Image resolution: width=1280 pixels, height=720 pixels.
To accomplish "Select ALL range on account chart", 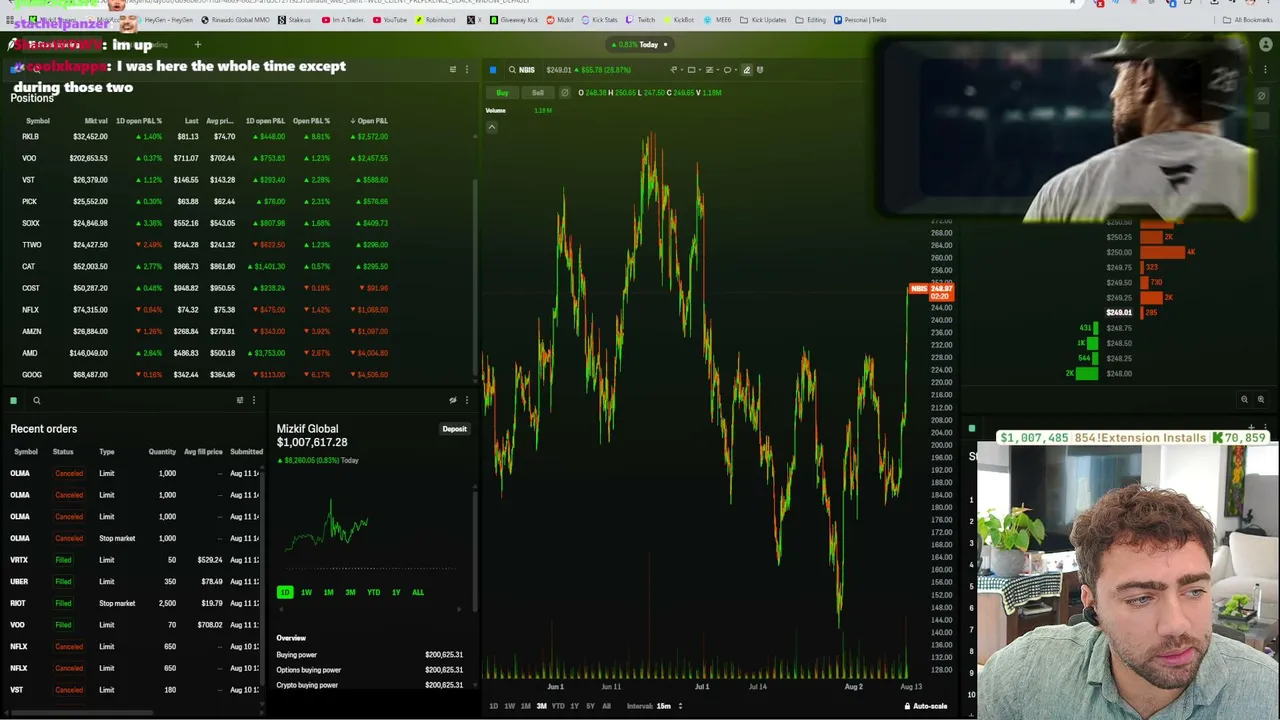I will [418, 592].
